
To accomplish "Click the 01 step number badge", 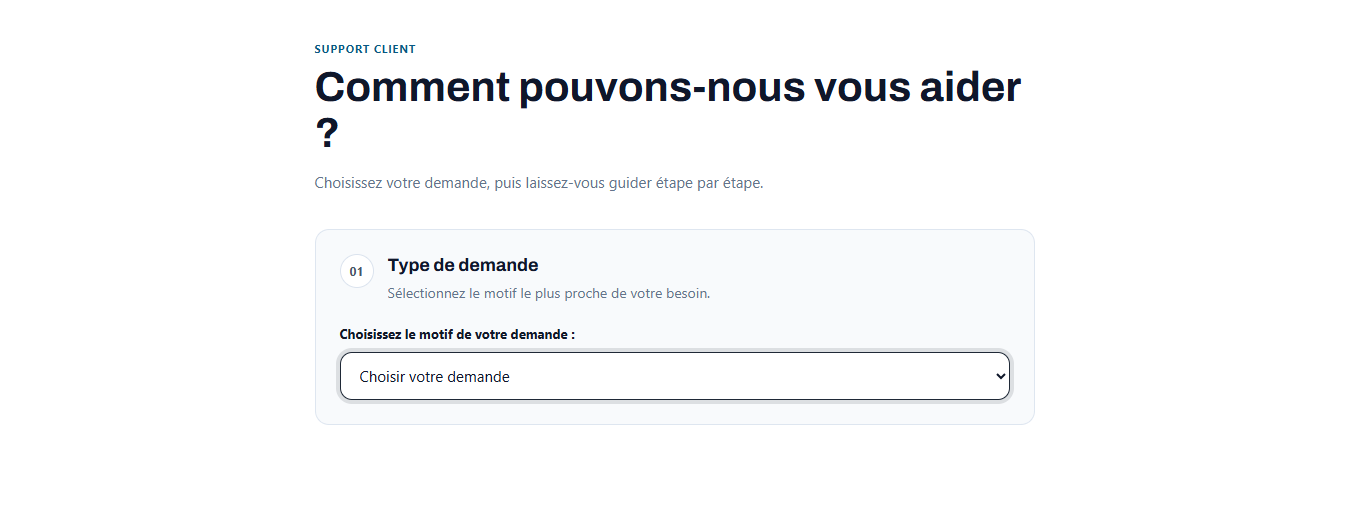I will [x=357, y=271].
